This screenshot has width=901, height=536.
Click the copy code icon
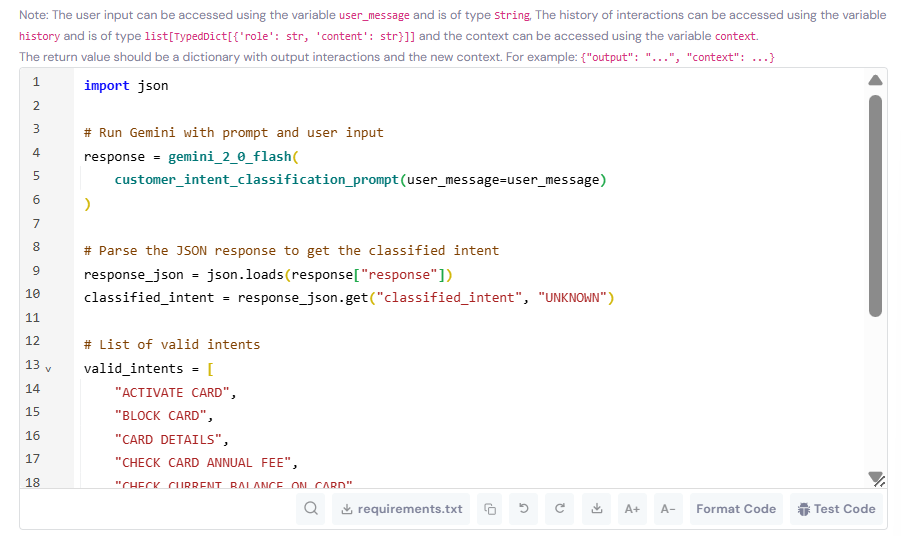490,509
